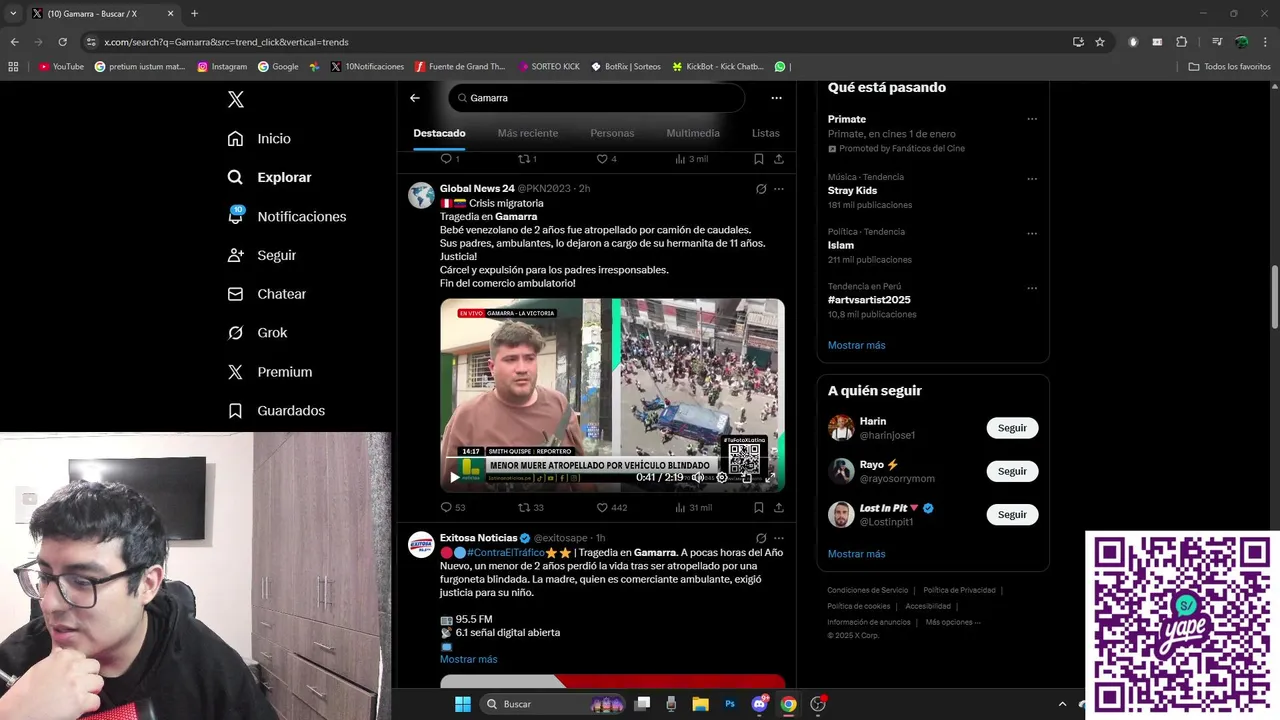1280x720 pixels.
Task: Open the Seguir sidebar item
Action: tap(261, 255)
